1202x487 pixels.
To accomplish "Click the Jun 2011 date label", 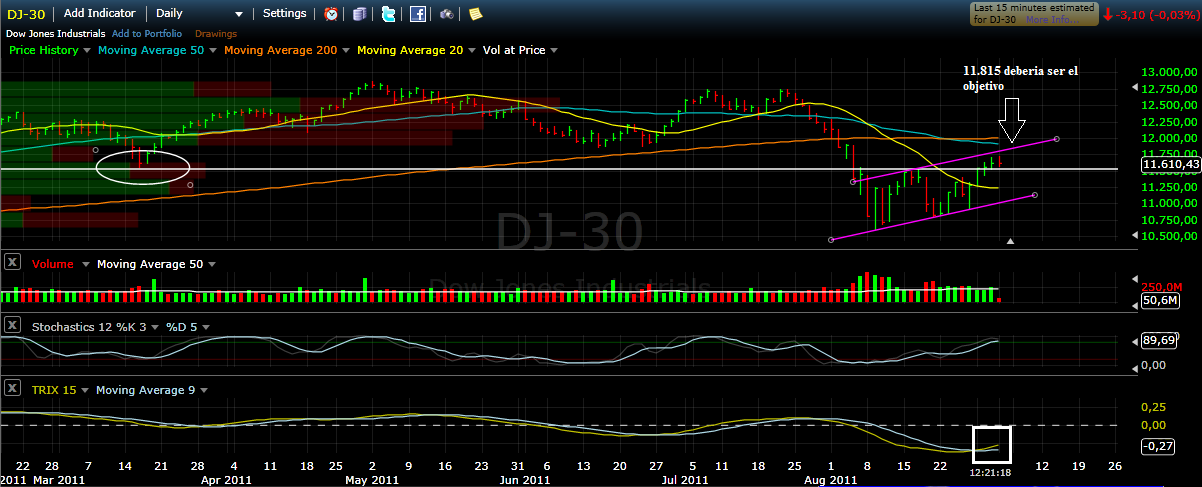I will point(523,480).
